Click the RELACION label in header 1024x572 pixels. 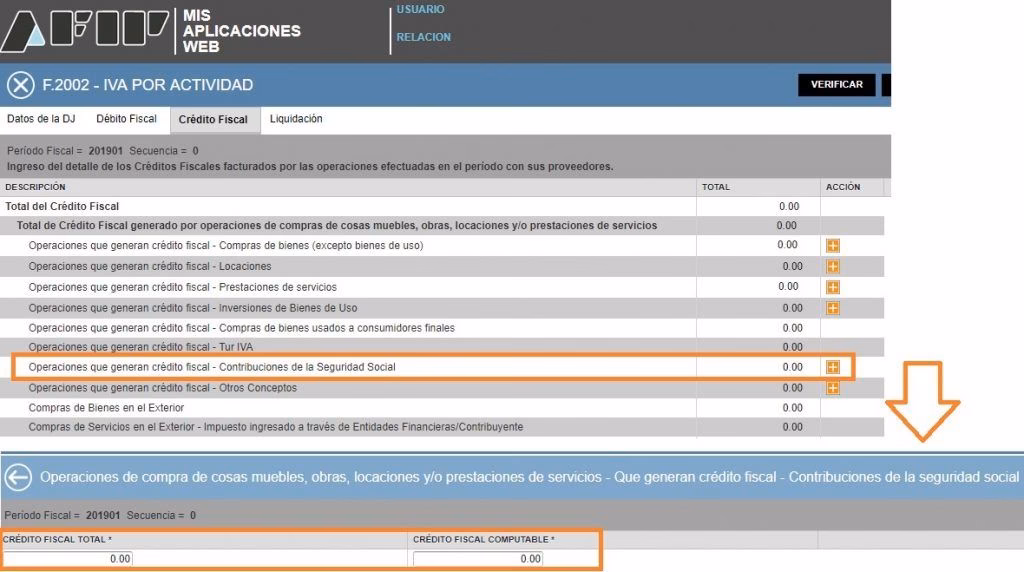click(424, 37)
